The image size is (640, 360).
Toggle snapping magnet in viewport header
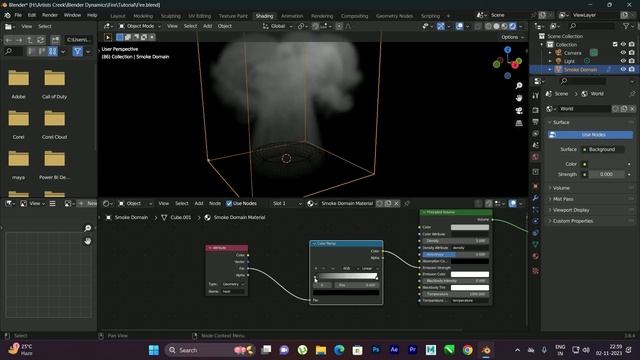[316, 26]
